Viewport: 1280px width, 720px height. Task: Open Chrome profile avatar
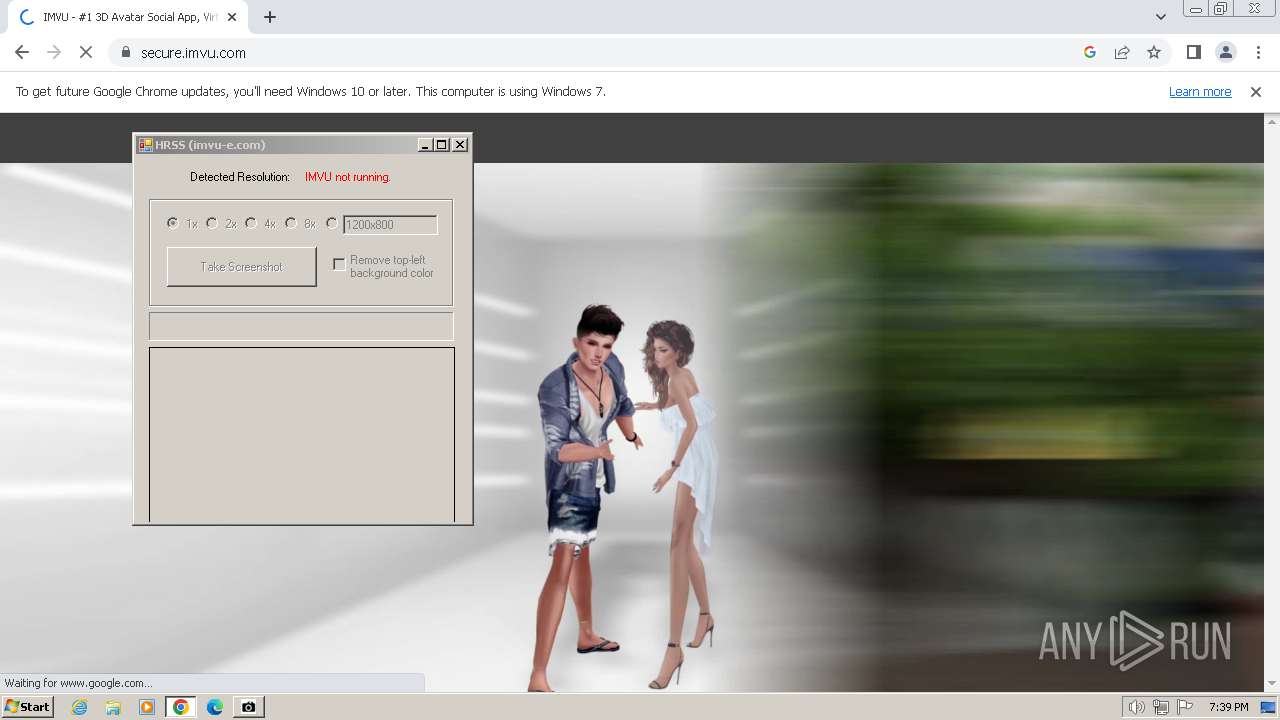click(1225, 52)
